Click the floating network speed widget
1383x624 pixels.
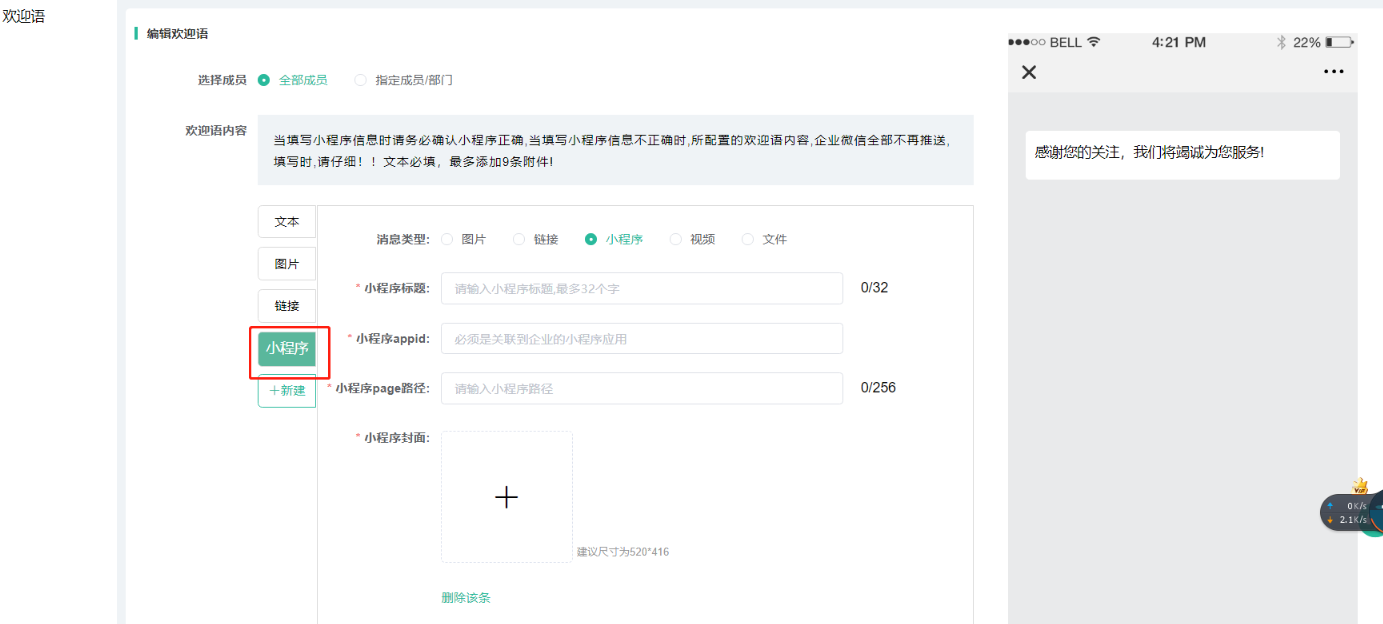point(1347,513)
